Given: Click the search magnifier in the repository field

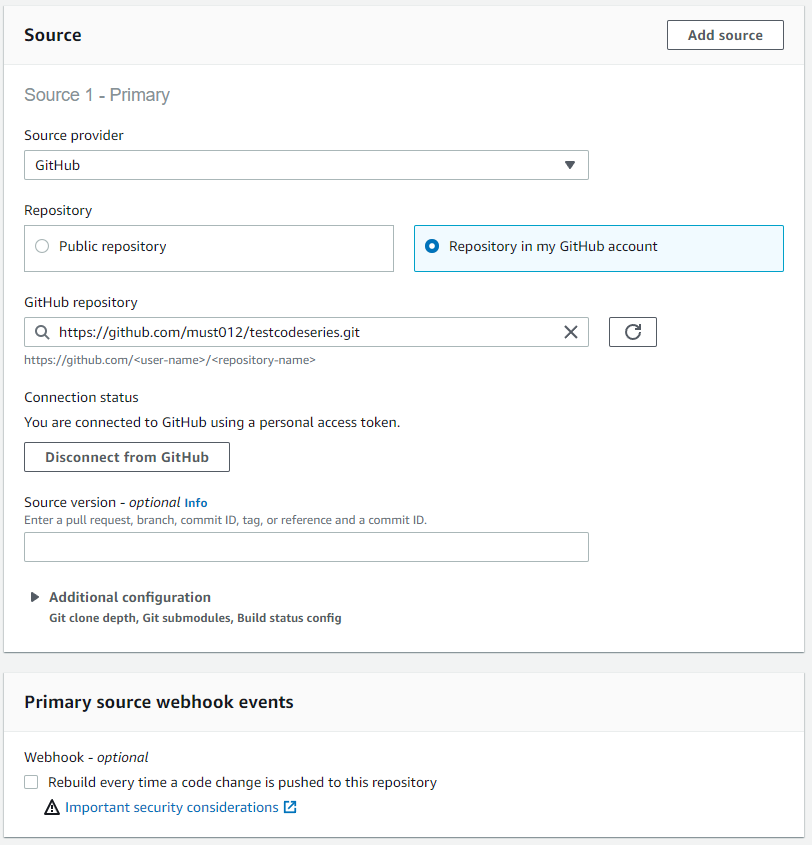Looking at the screenshot, I should 41,332.
